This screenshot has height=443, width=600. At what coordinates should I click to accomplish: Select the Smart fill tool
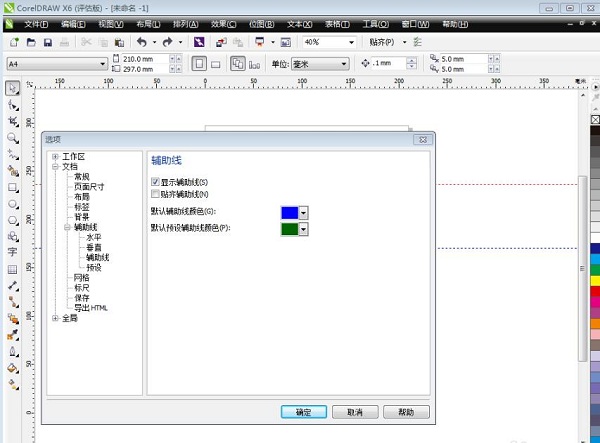pos(13,171)
